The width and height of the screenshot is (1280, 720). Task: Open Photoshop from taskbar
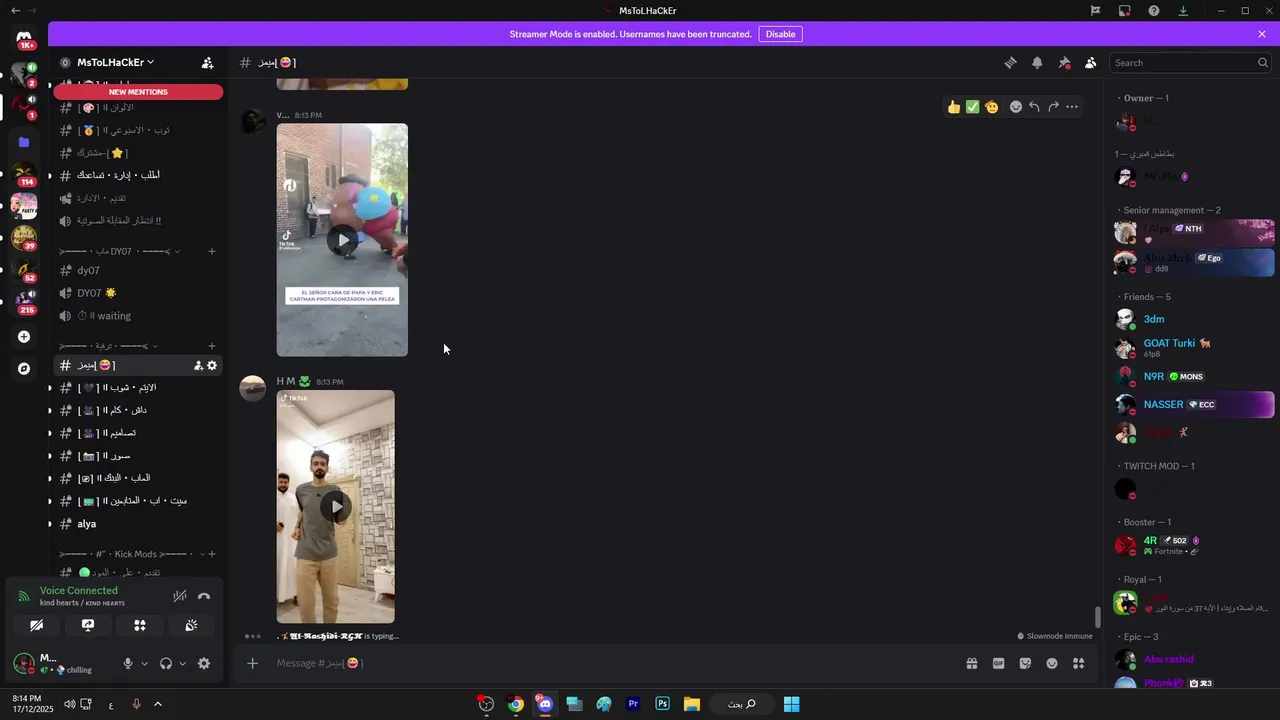(x=662, y=704)
